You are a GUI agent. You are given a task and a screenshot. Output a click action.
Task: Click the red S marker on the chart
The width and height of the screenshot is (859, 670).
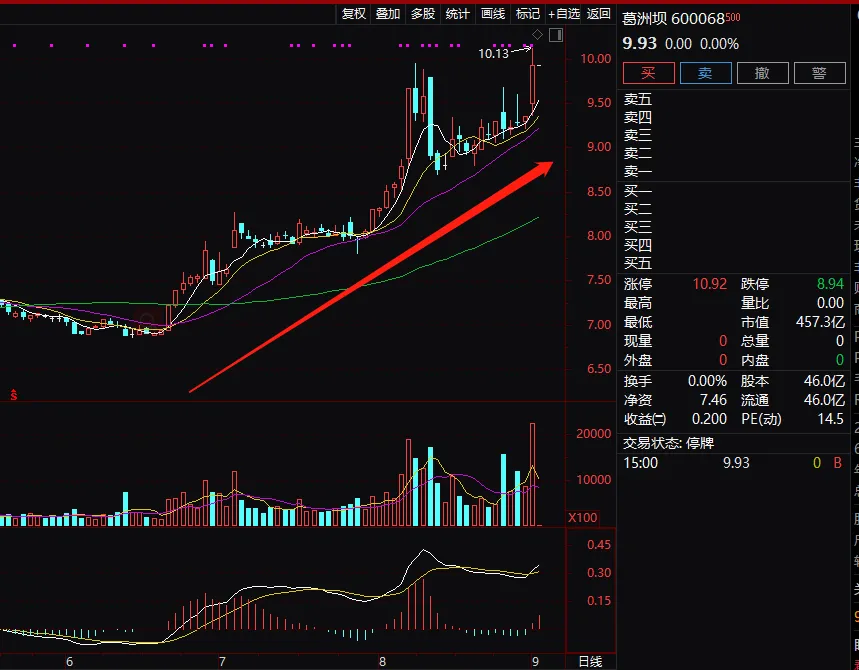14,395
